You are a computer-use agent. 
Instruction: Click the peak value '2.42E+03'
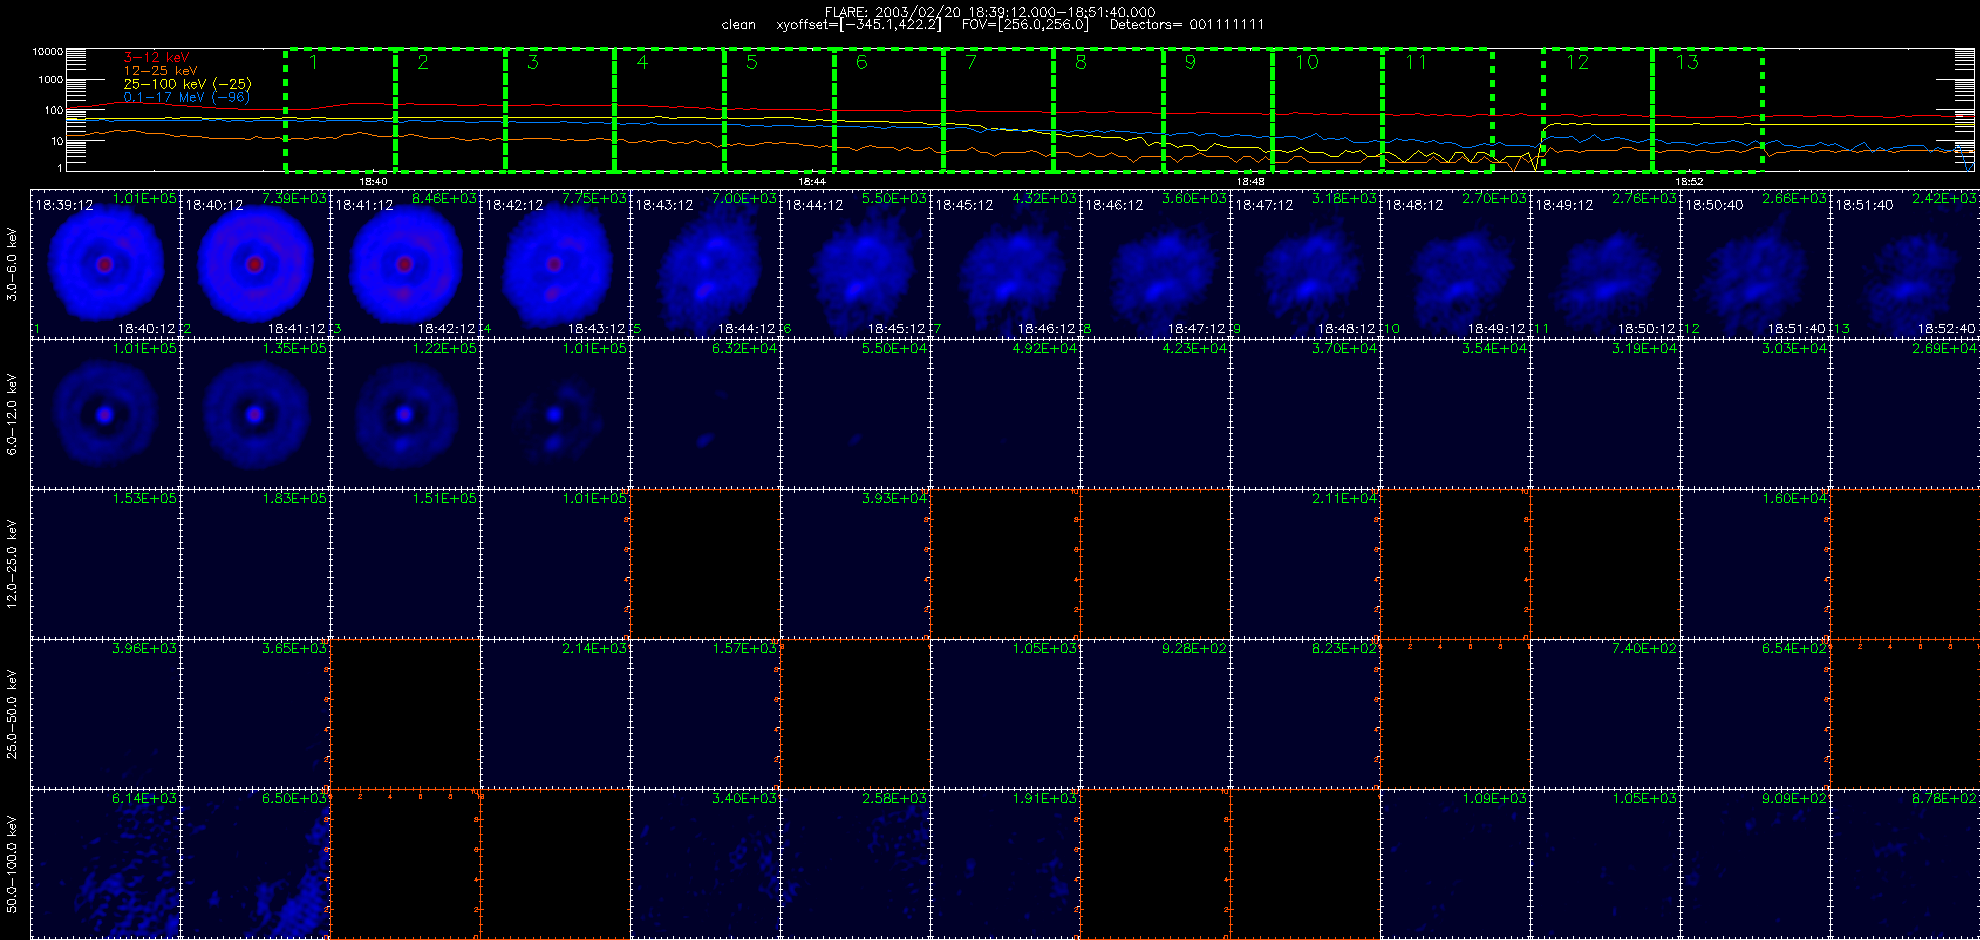(1945, 199)
